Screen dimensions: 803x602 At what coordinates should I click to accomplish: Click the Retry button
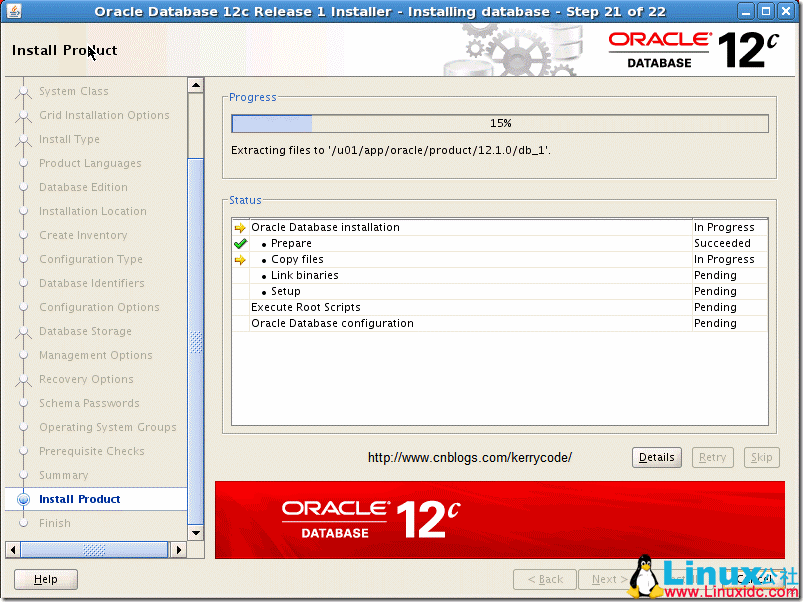click(x=712, y=457)
